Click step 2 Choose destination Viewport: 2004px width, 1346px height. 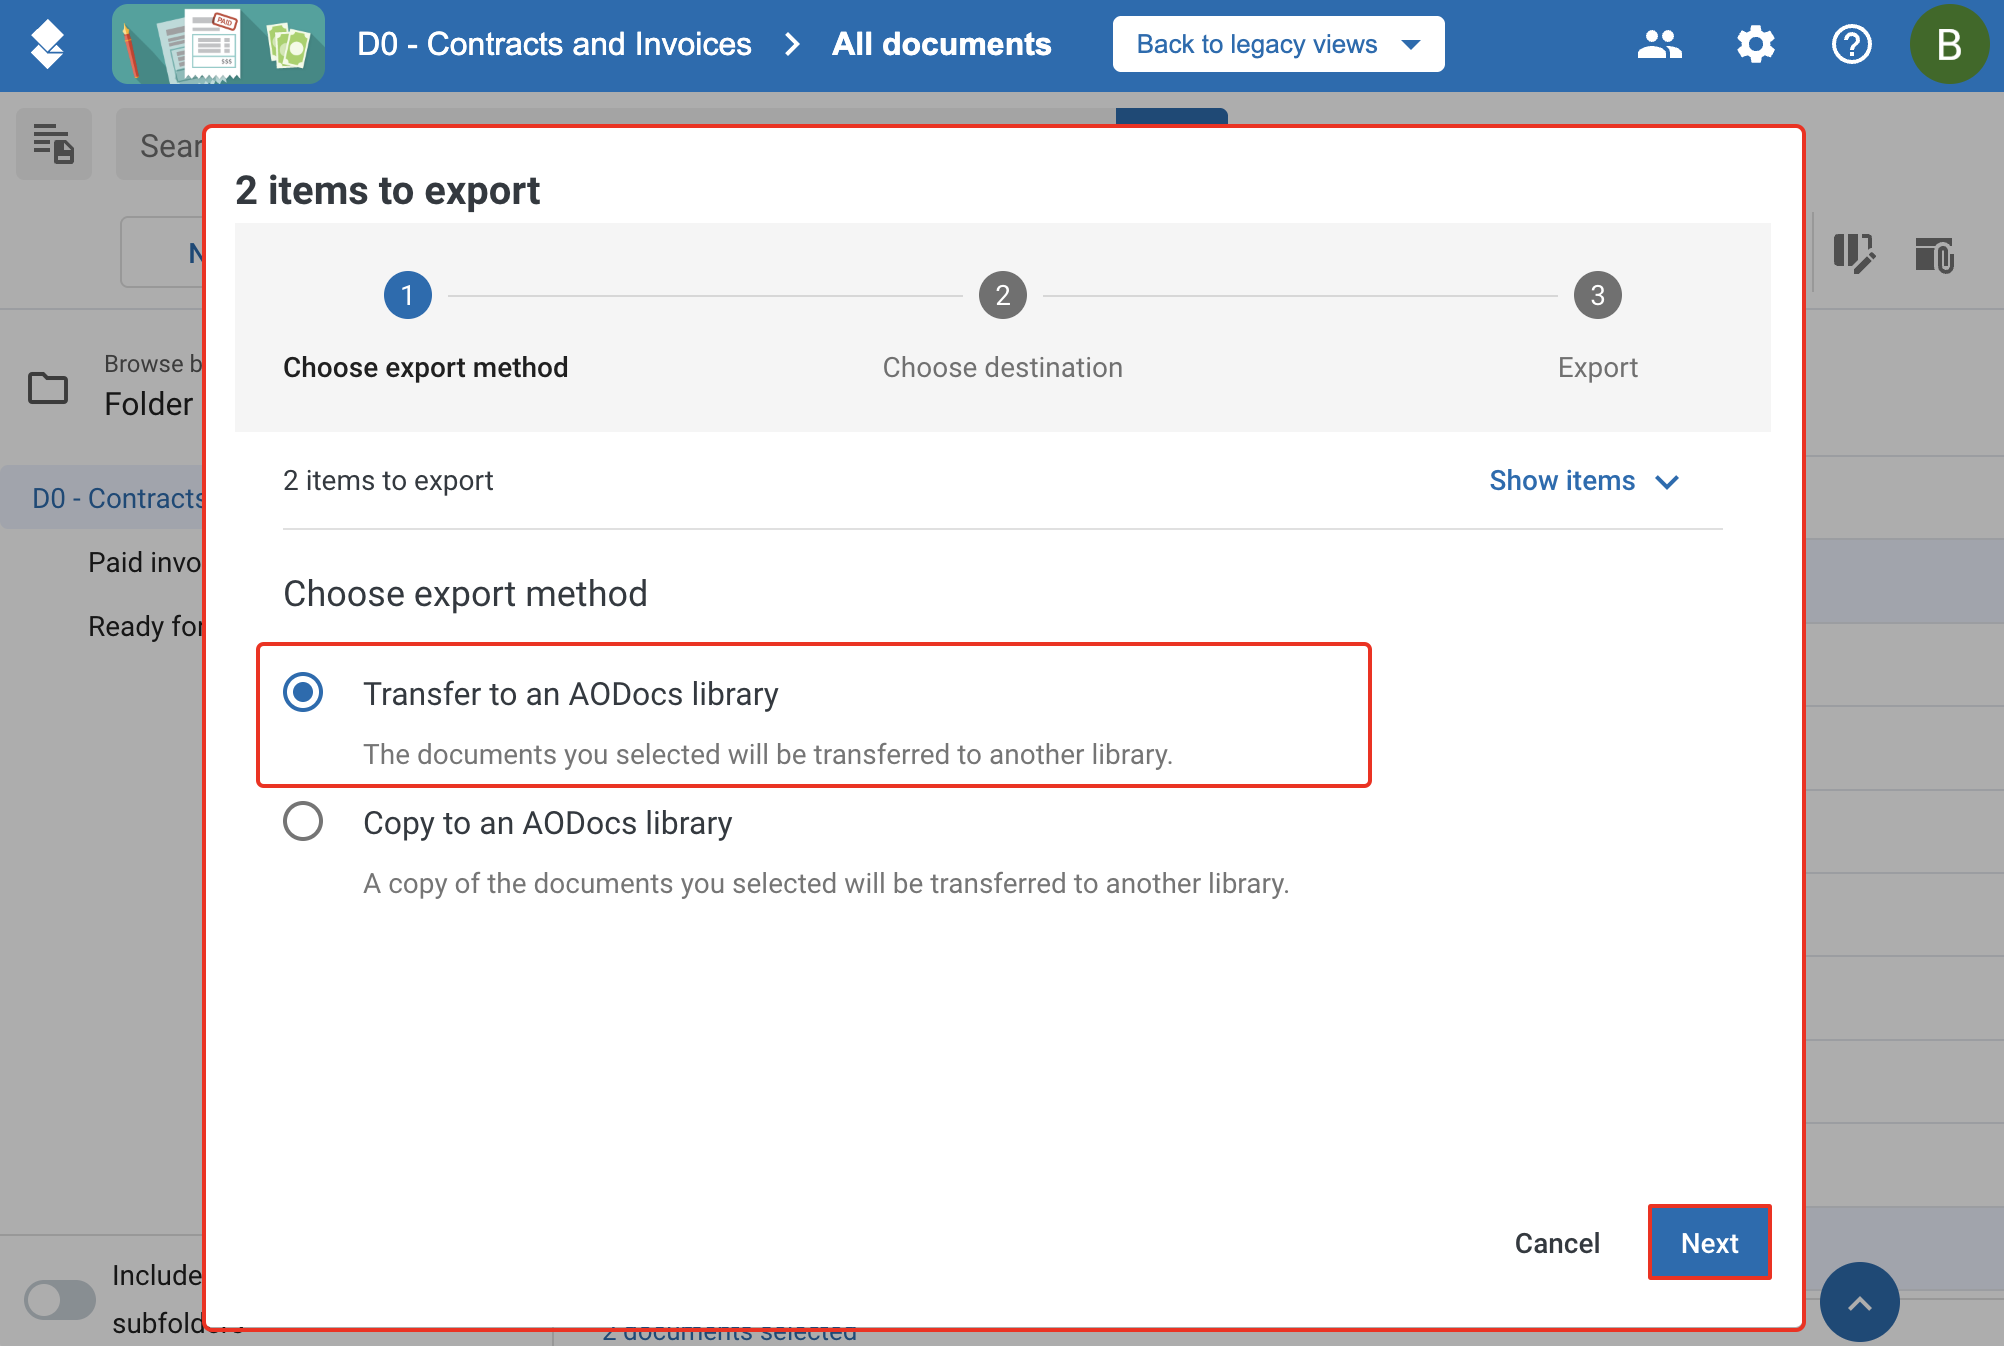1002,326
